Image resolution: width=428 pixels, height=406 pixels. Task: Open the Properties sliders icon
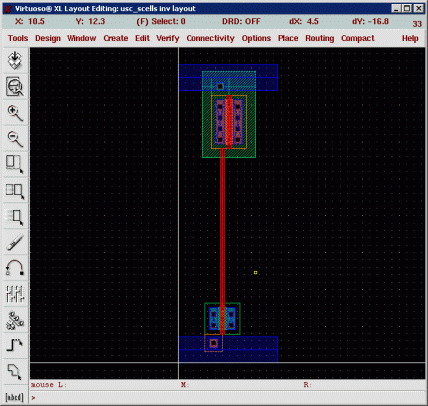click(x=15, y=294)
